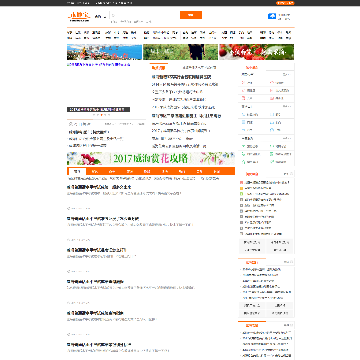Click into the header search box
The width and height of the screenshot is (360, 360).
pyautogui.click(x=145, y=15)
